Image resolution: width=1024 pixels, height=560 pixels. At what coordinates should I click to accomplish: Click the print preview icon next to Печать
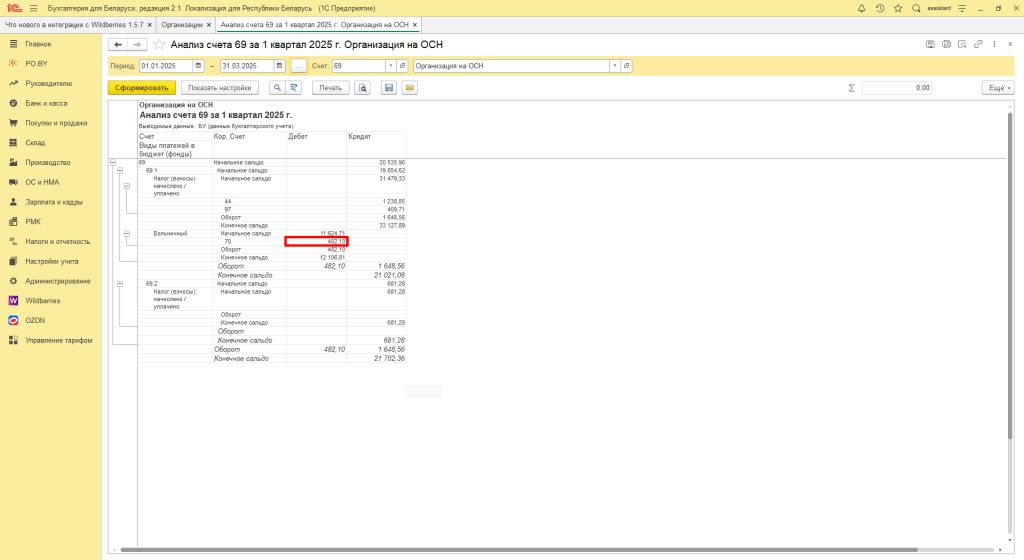tap(362, 88)
